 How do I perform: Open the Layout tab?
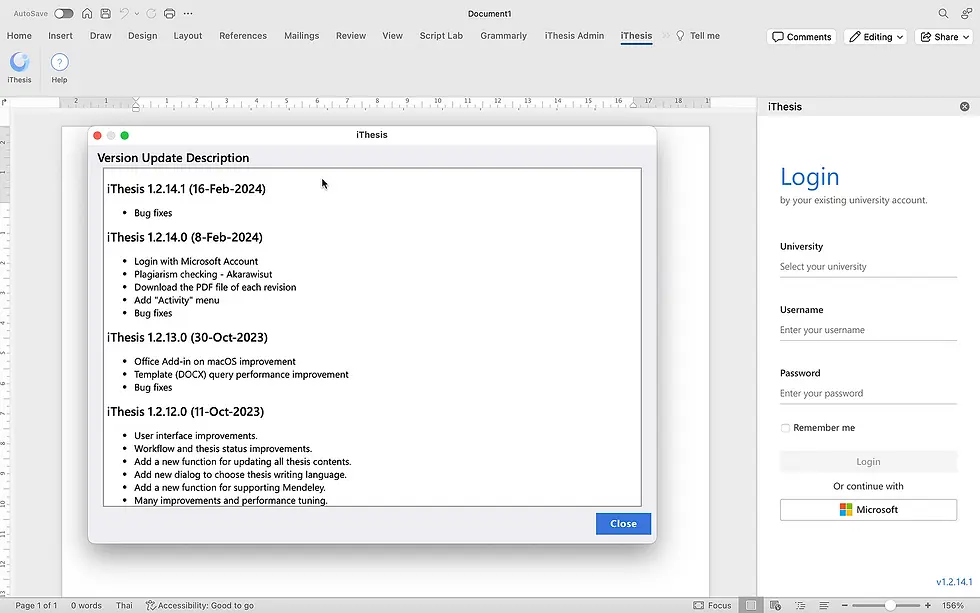pyautogui.click(x=188, y=36)
